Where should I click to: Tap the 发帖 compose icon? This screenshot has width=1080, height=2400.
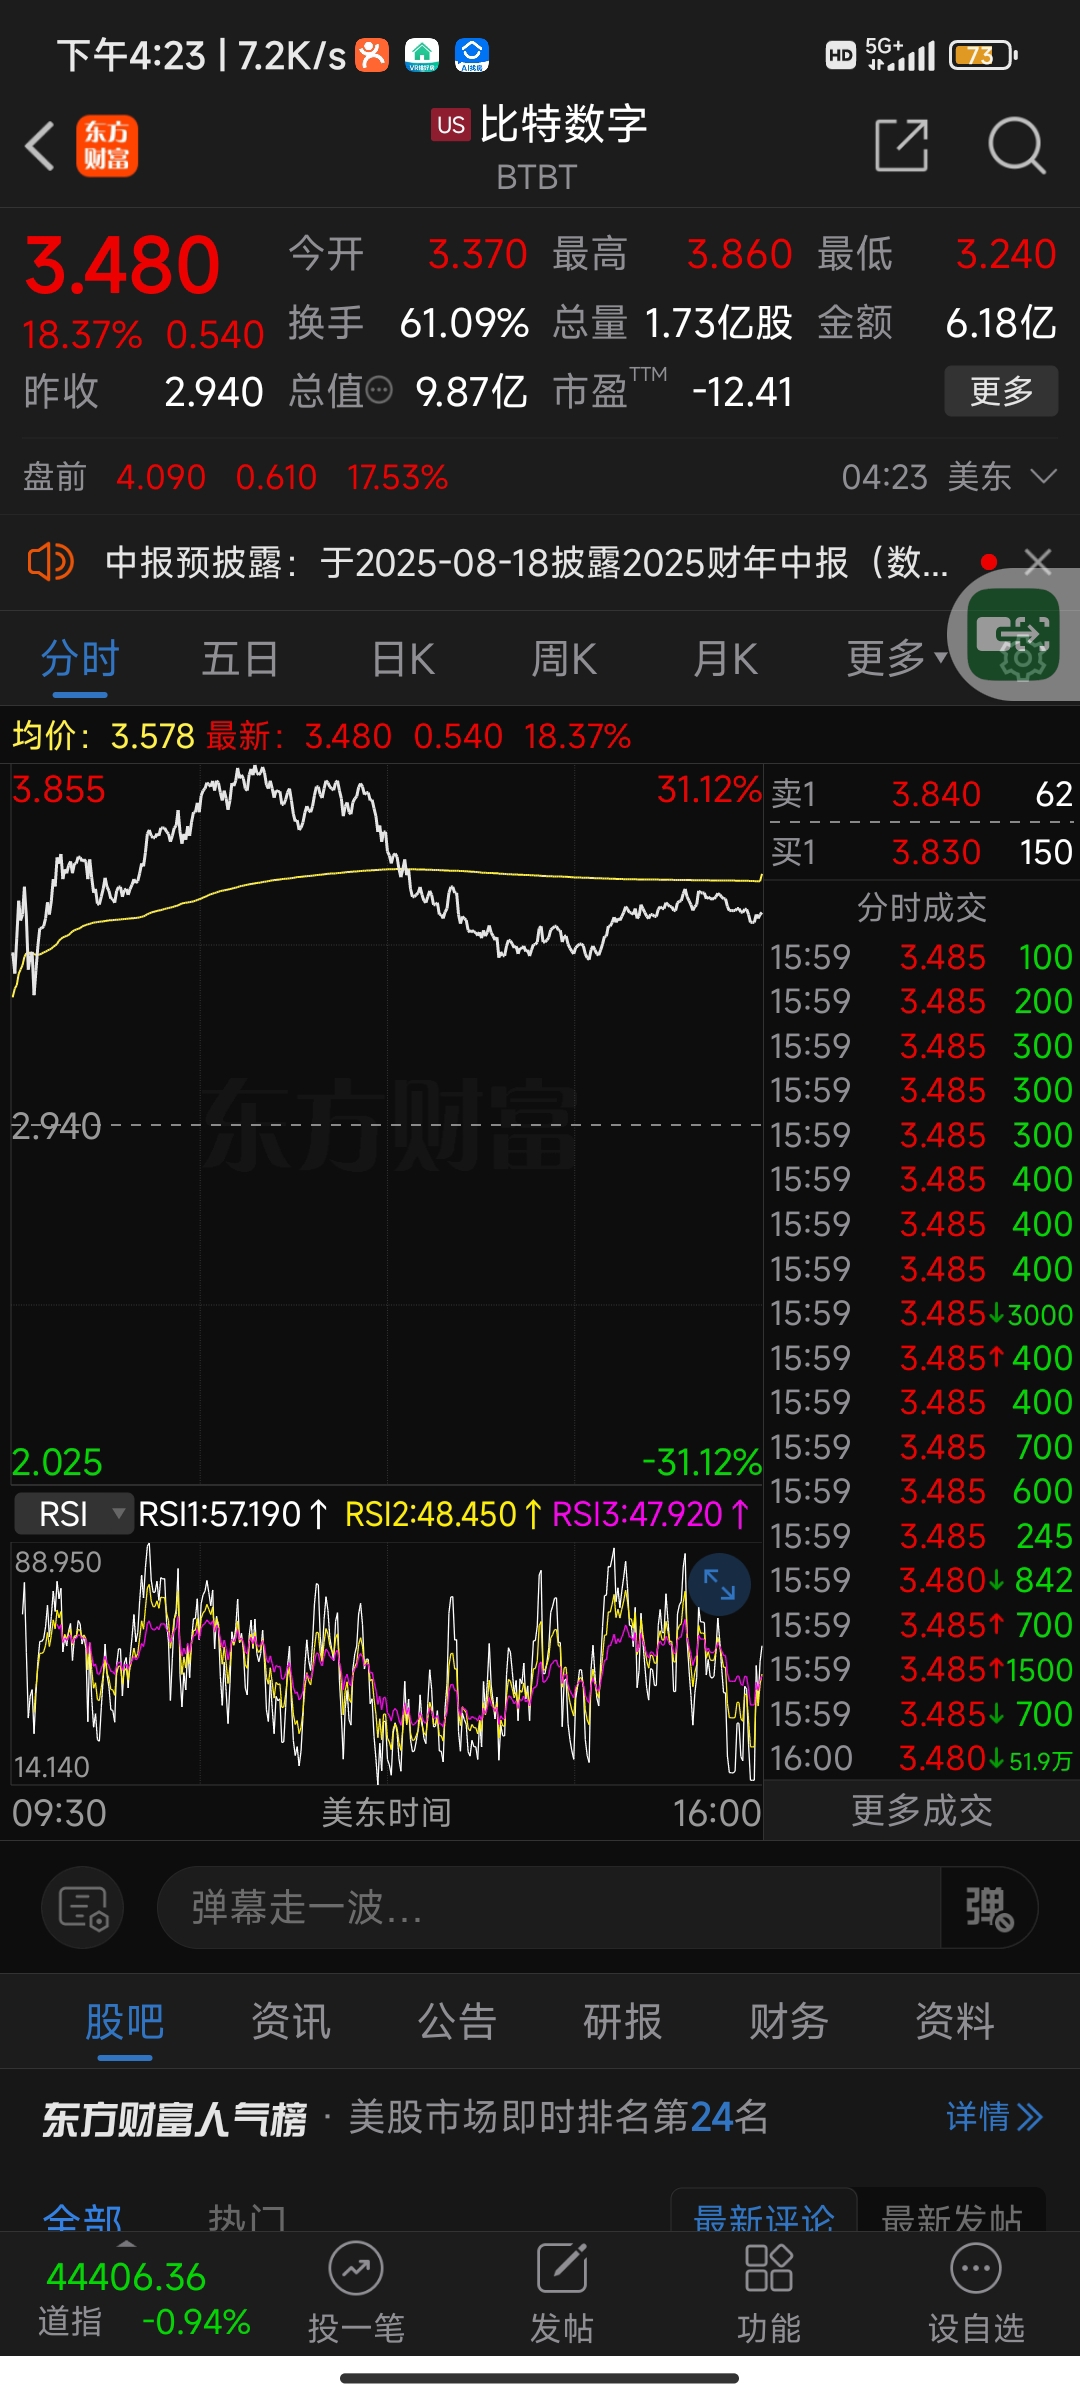[x=562, y=2294]
